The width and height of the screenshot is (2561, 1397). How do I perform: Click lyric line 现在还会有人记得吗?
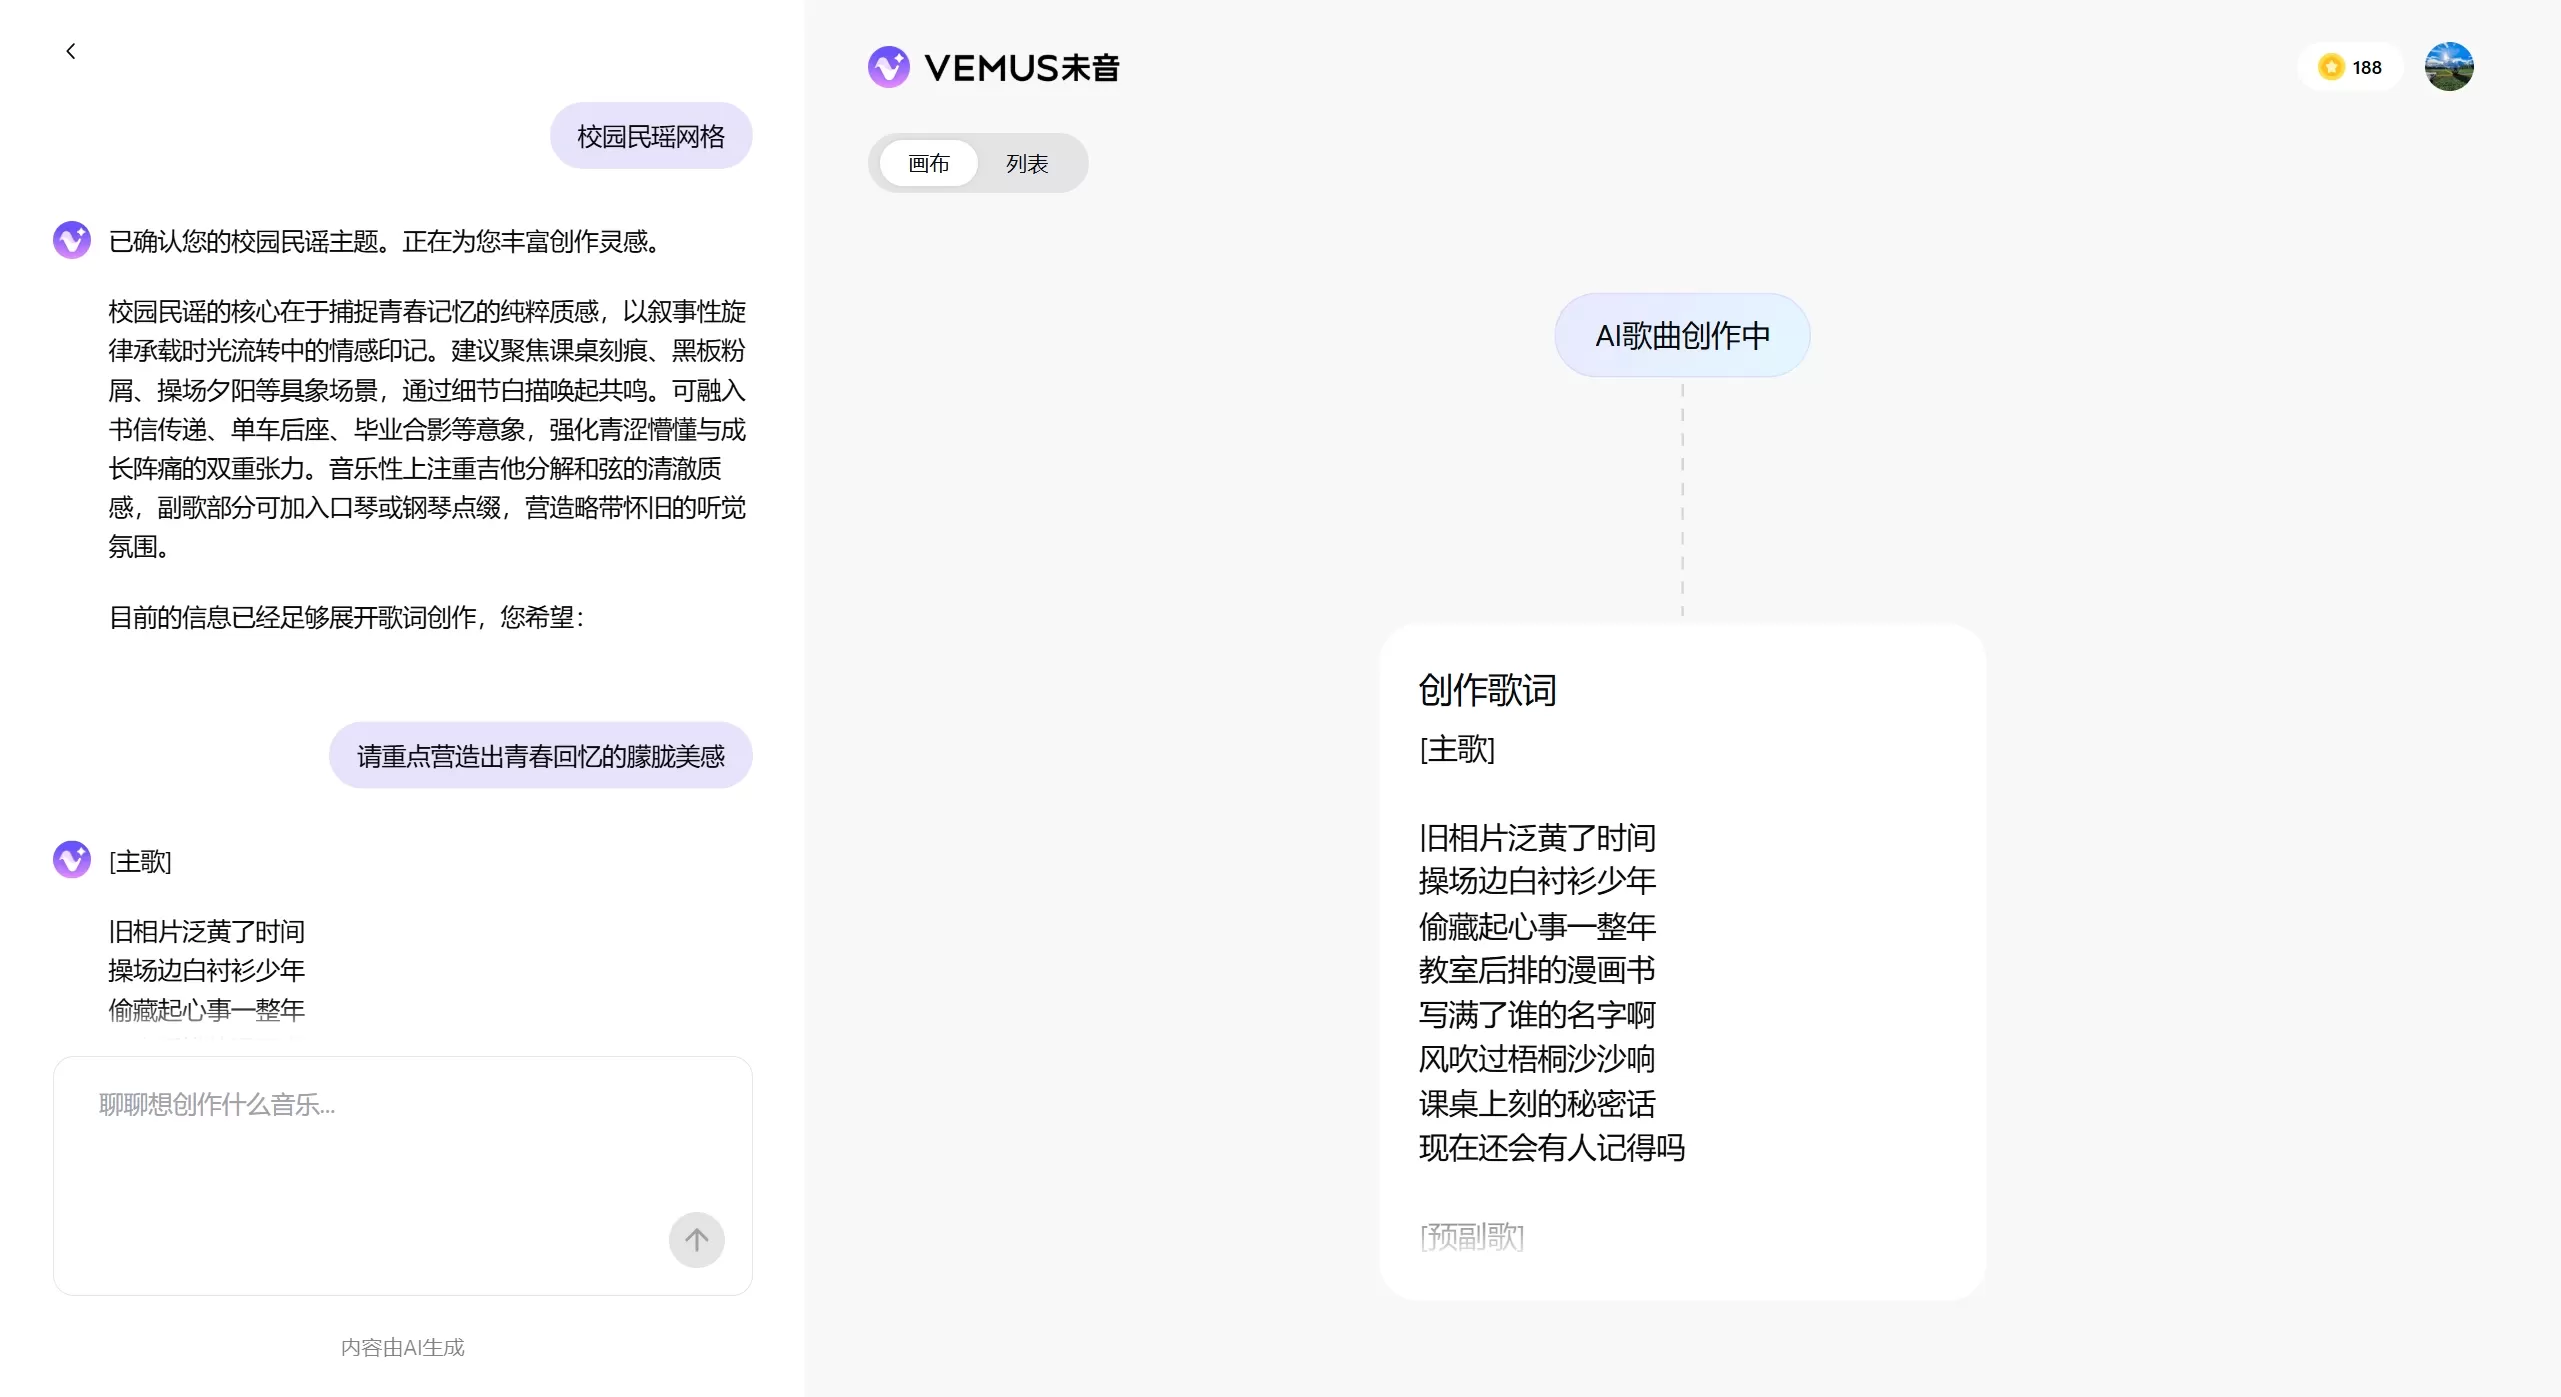(1551, 1147)
